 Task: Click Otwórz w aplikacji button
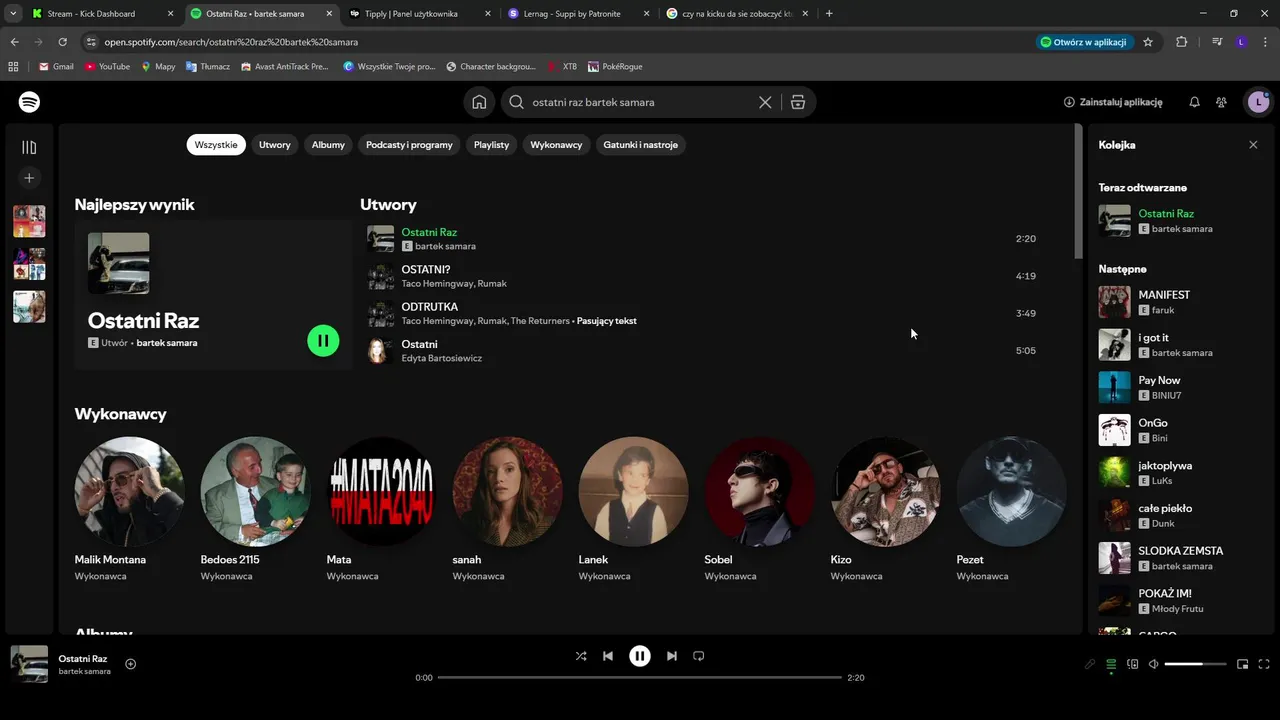[x=1084, y=42]
